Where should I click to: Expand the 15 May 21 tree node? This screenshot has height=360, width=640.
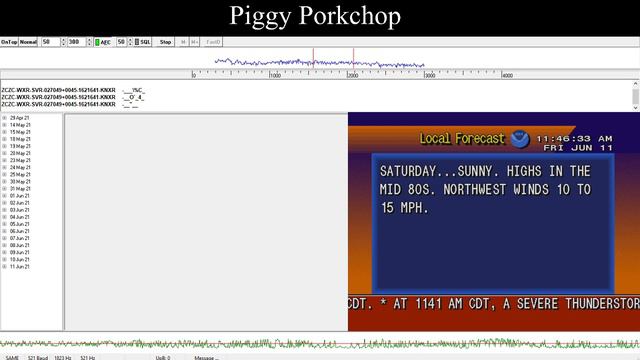point(4,132)
